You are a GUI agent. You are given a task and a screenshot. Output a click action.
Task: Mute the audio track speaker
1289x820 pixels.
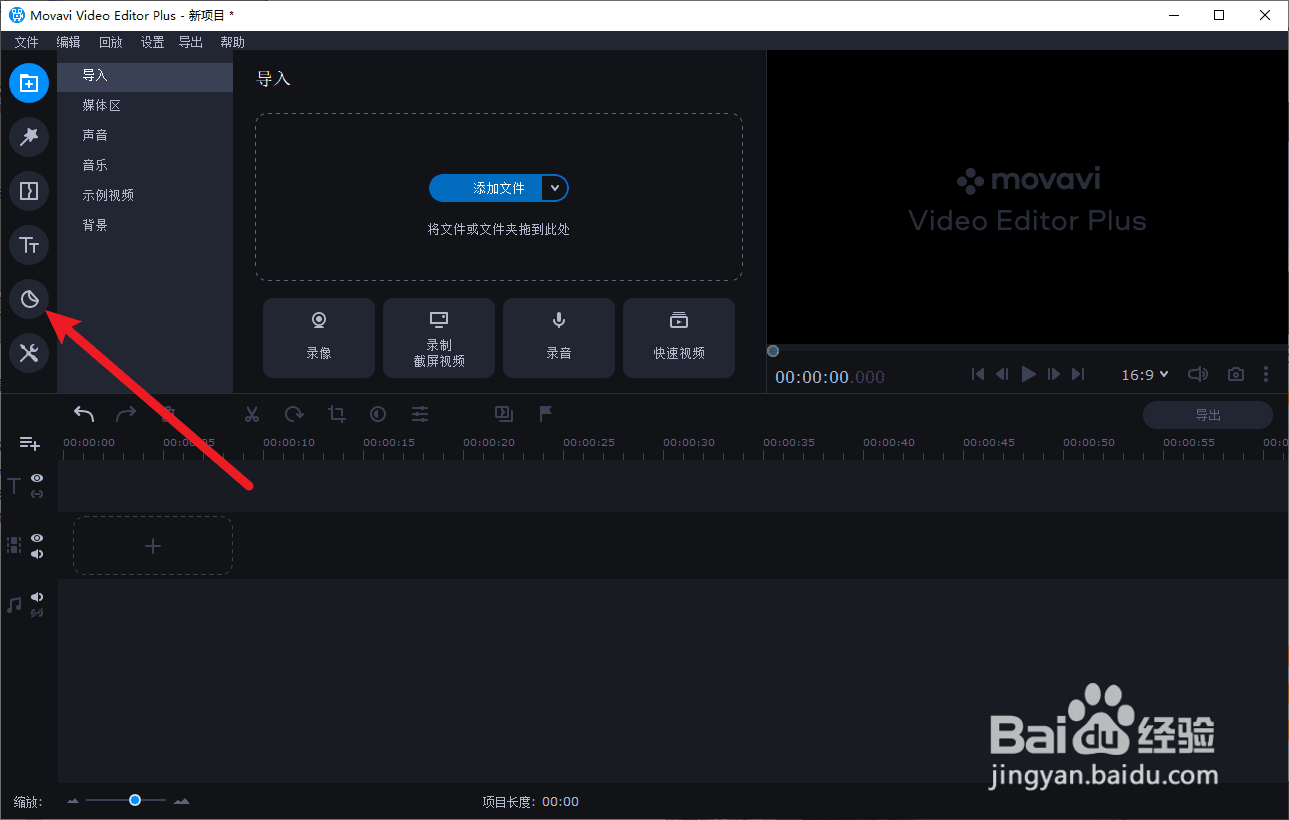point(37,597)
